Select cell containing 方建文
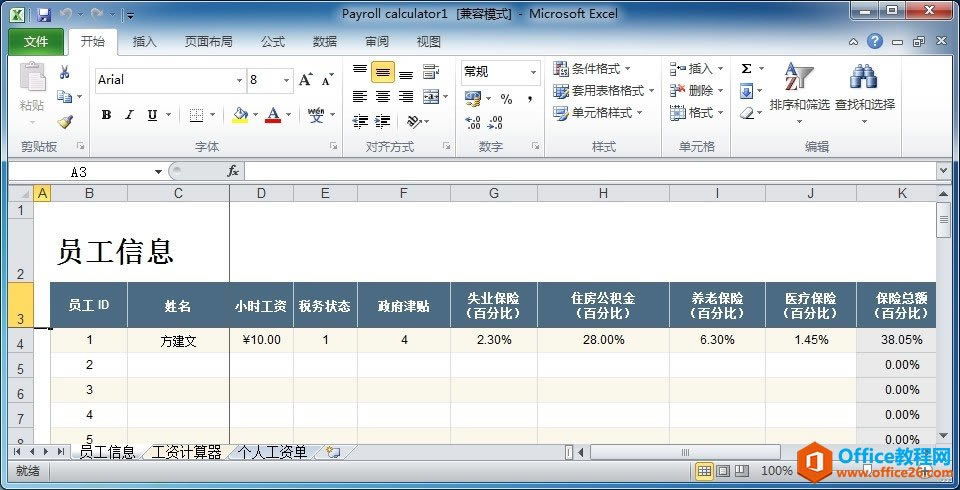960x490 pixels. click(178, 341)
